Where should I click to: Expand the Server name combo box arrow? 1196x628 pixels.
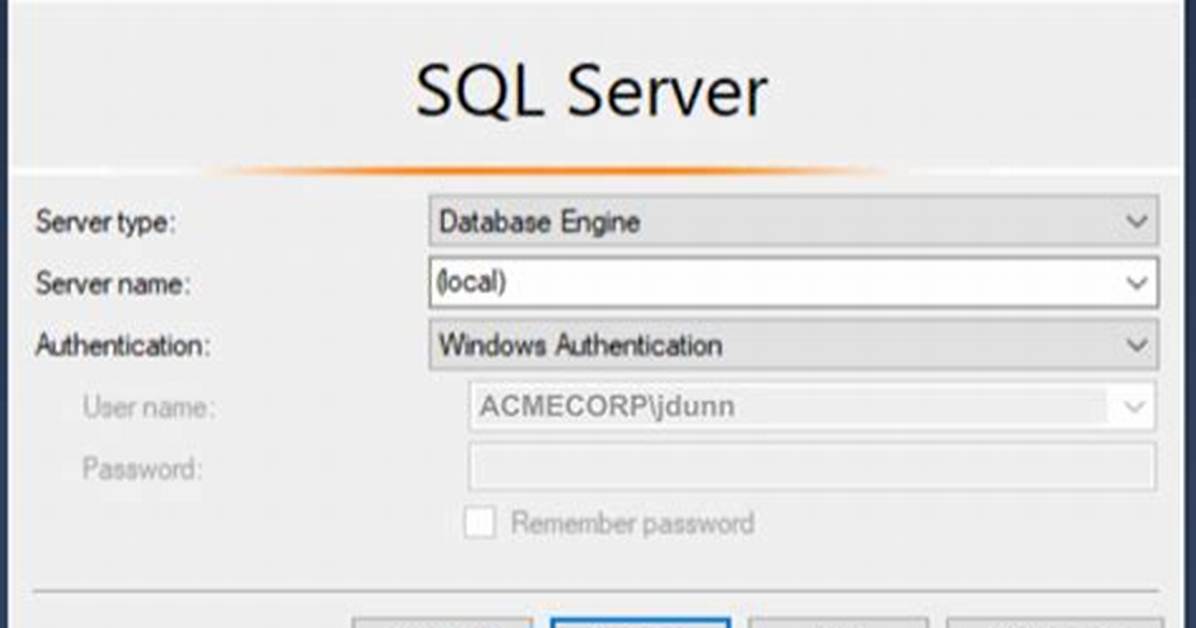coord(1137,283)
